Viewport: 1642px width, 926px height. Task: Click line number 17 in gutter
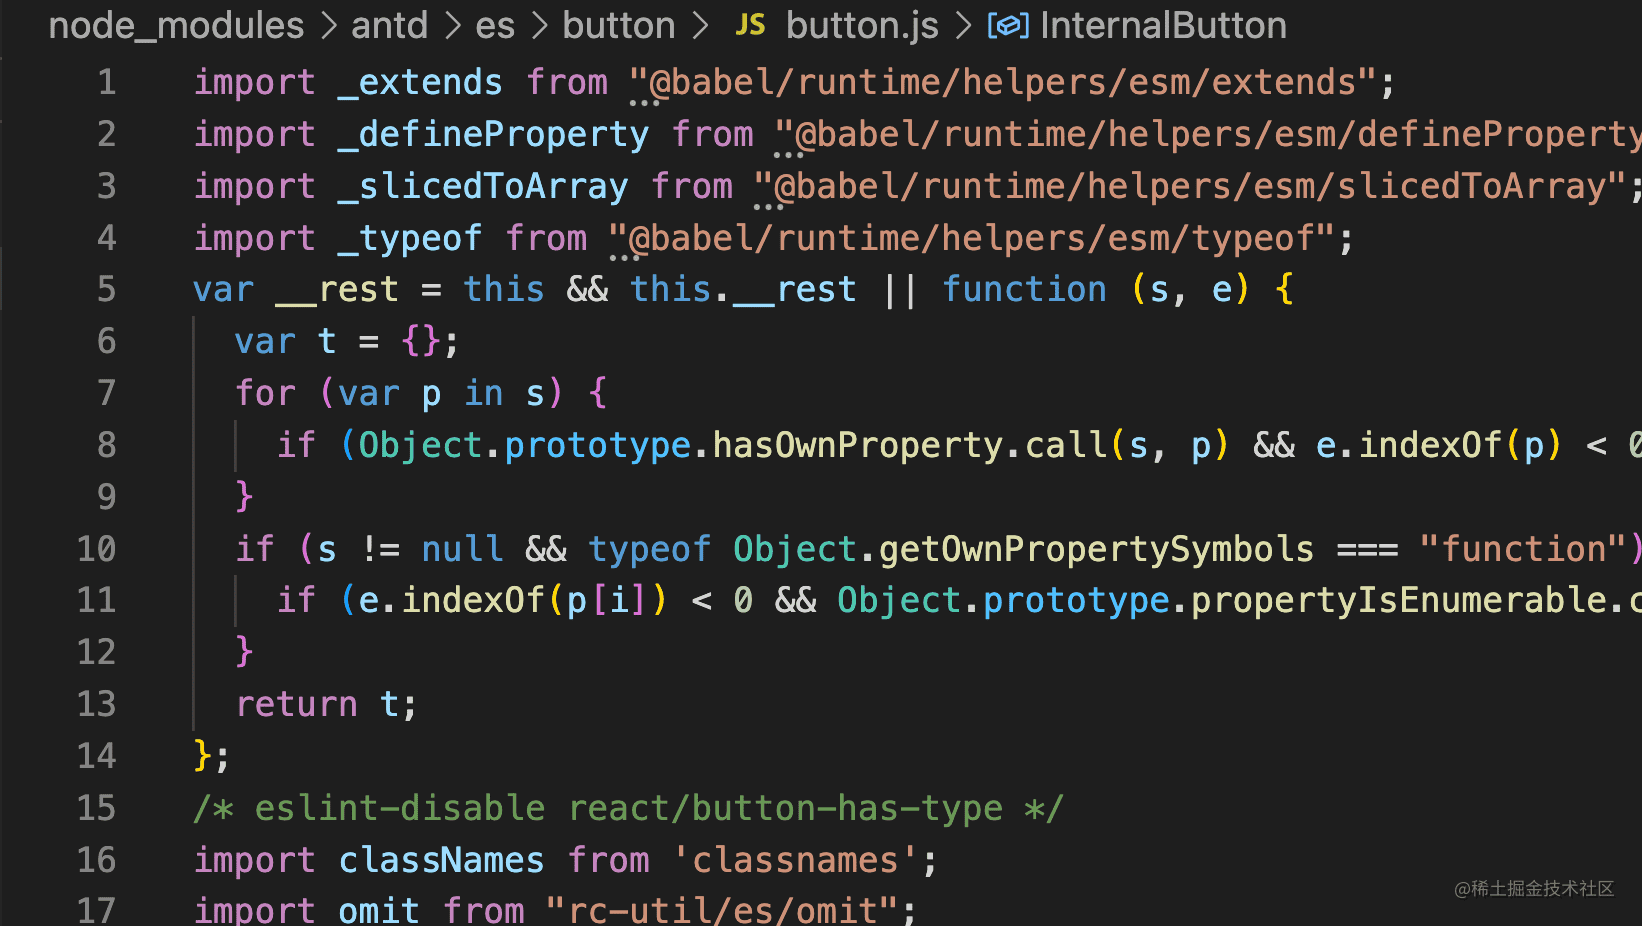(96, 909)
